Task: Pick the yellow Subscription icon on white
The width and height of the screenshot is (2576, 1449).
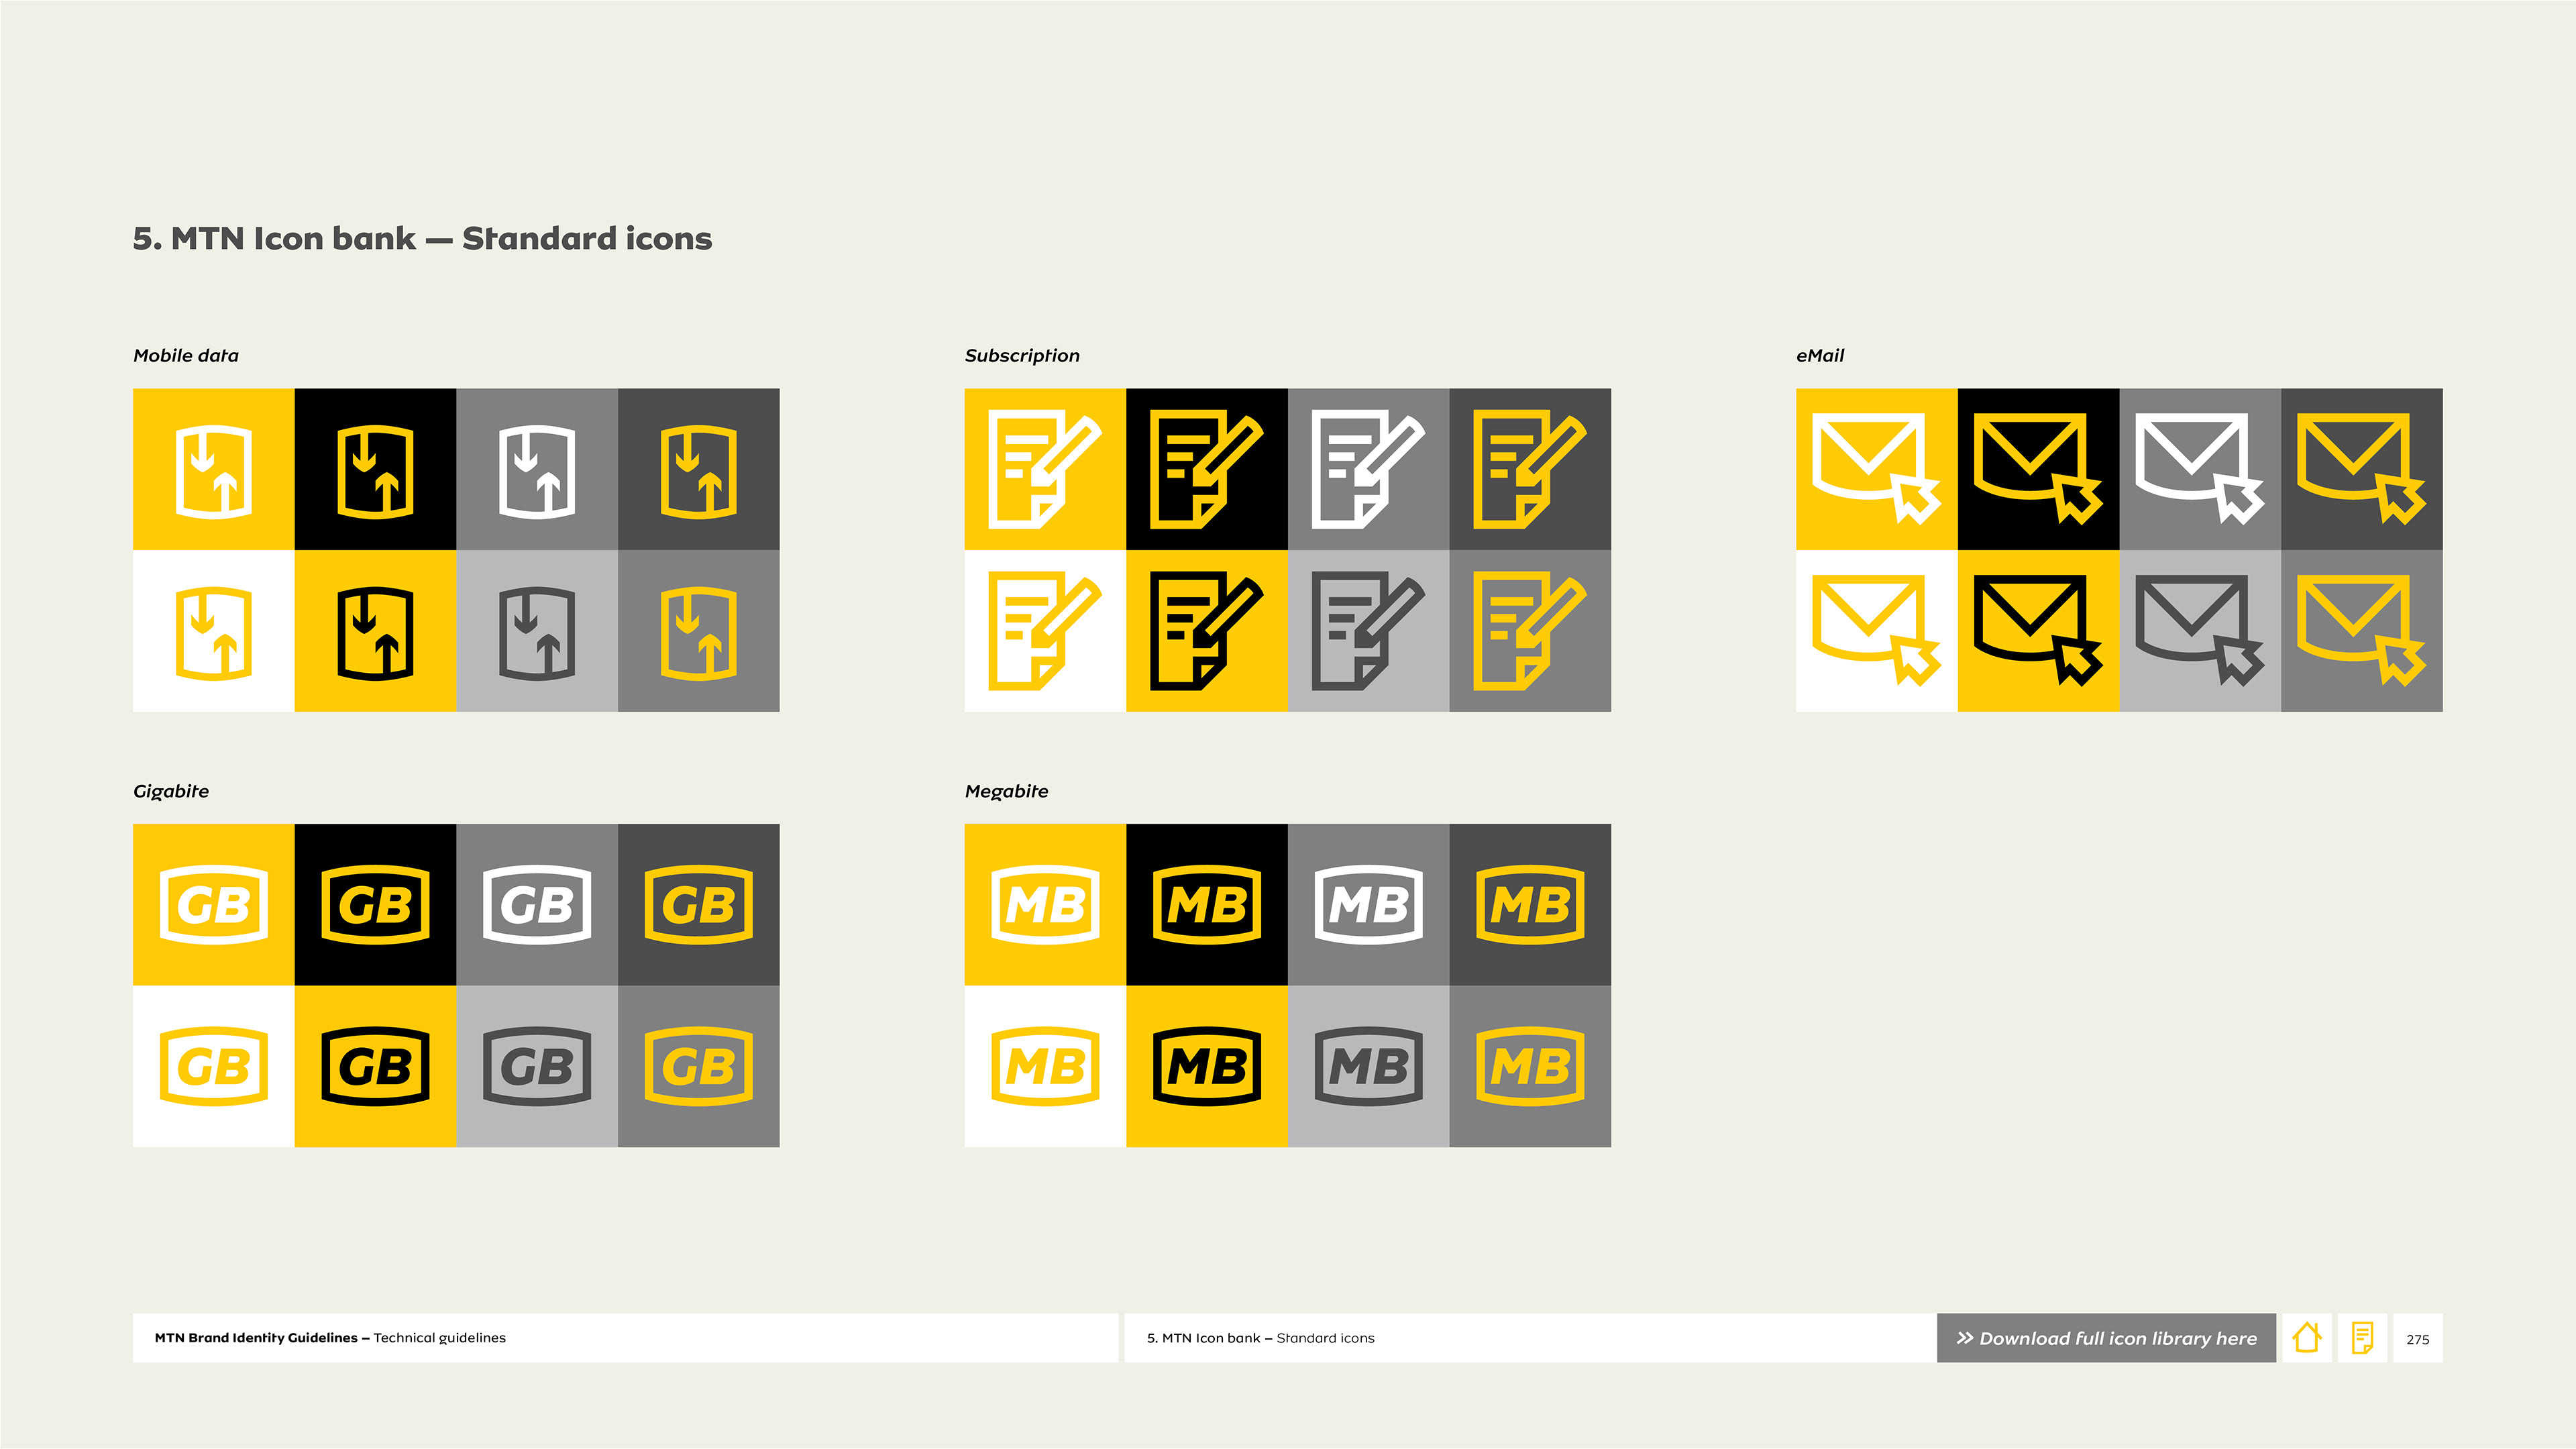Action: click(1045, 631)
